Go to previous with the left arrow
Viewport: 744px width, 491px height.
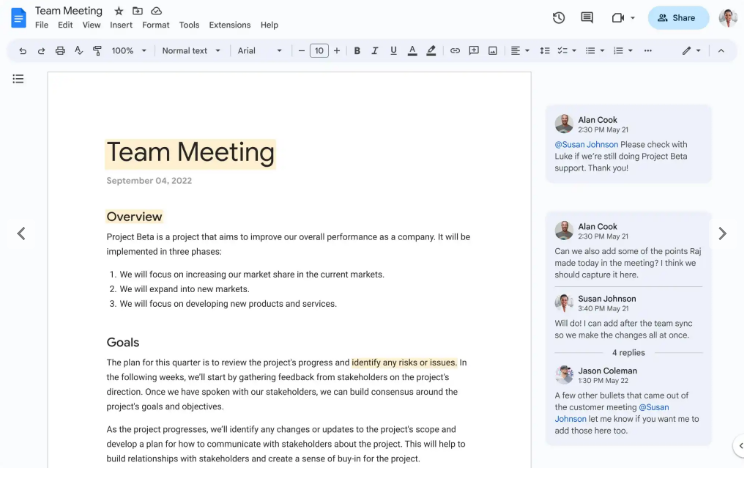pos(21,233)
